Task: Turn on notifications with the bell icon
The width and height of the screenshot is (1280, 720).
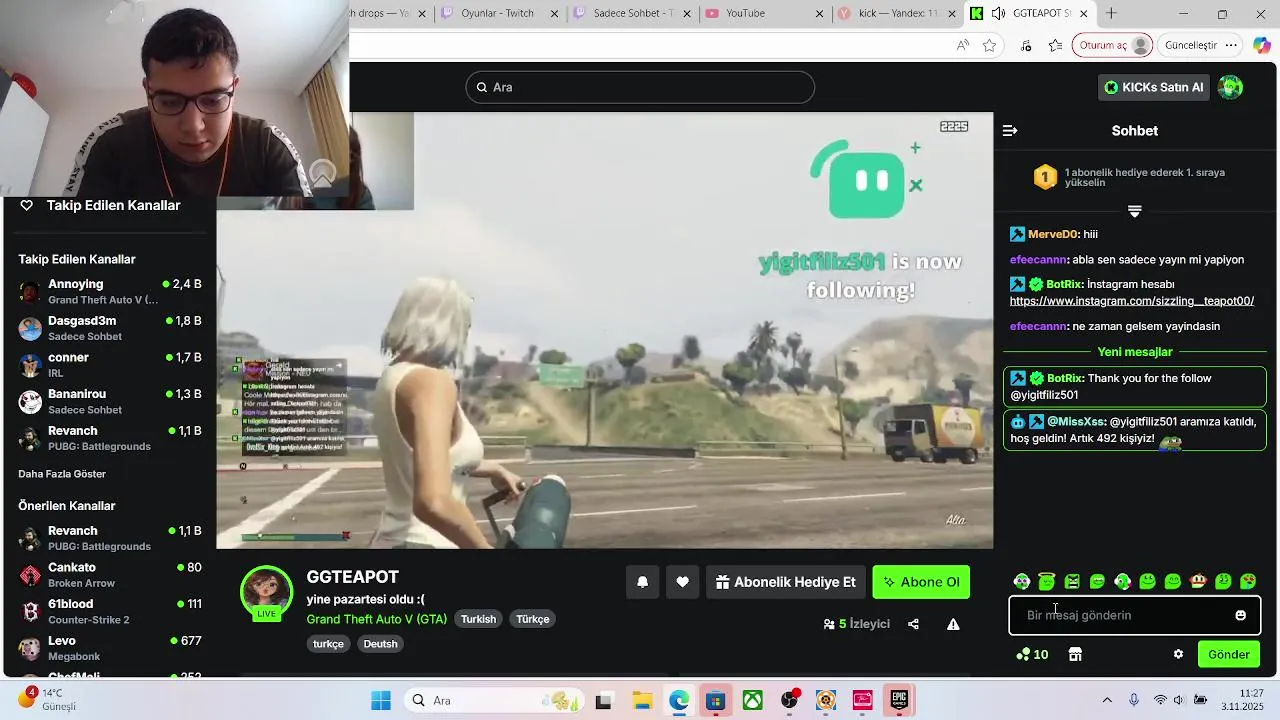Action: (643, 582)
